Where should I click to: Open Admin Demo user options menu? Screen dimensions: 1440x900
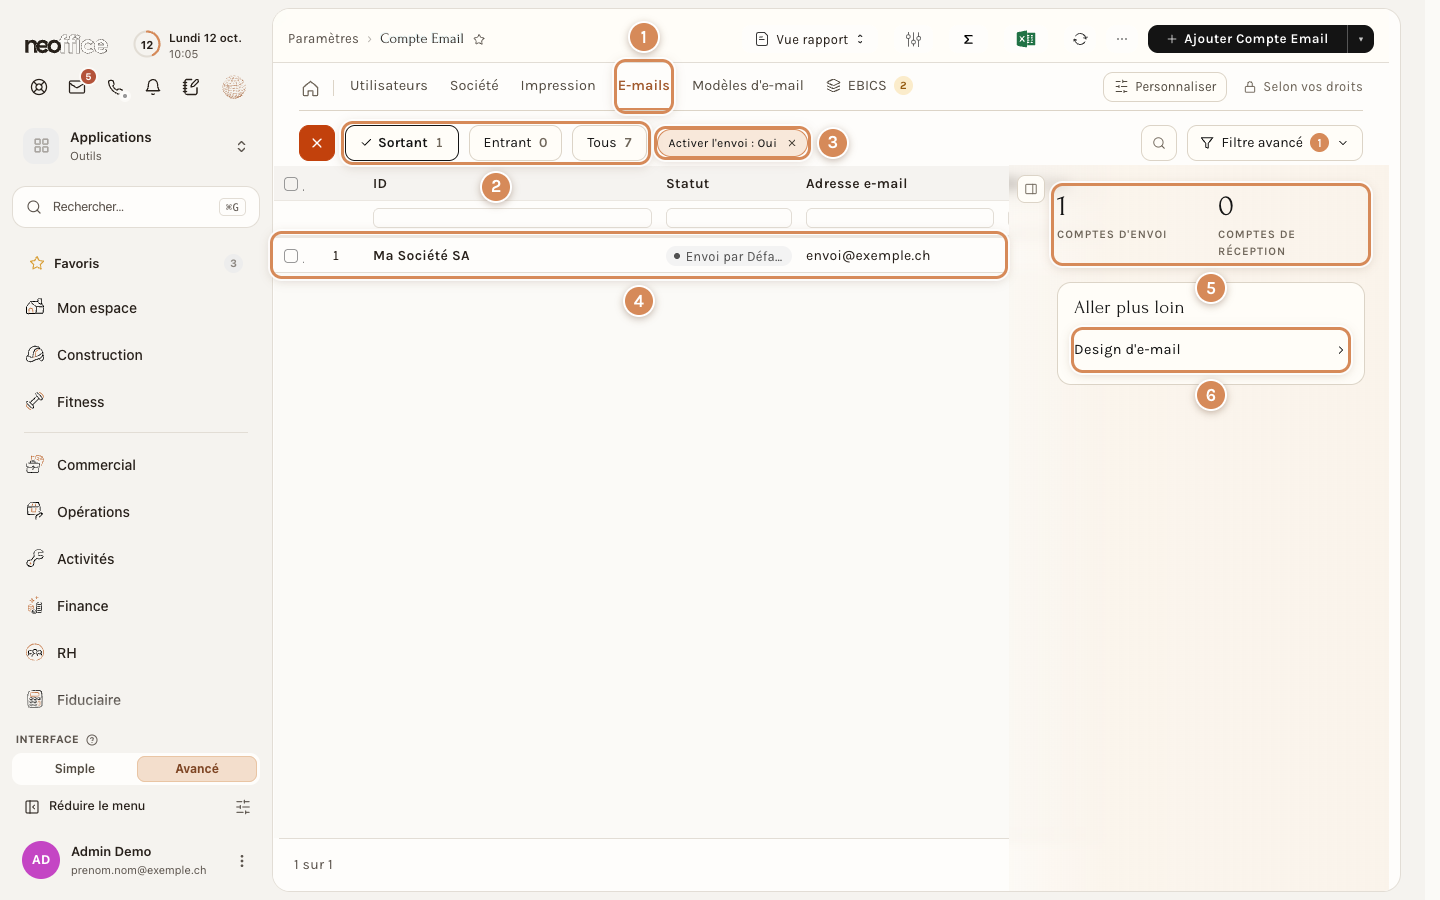[242, 861]
